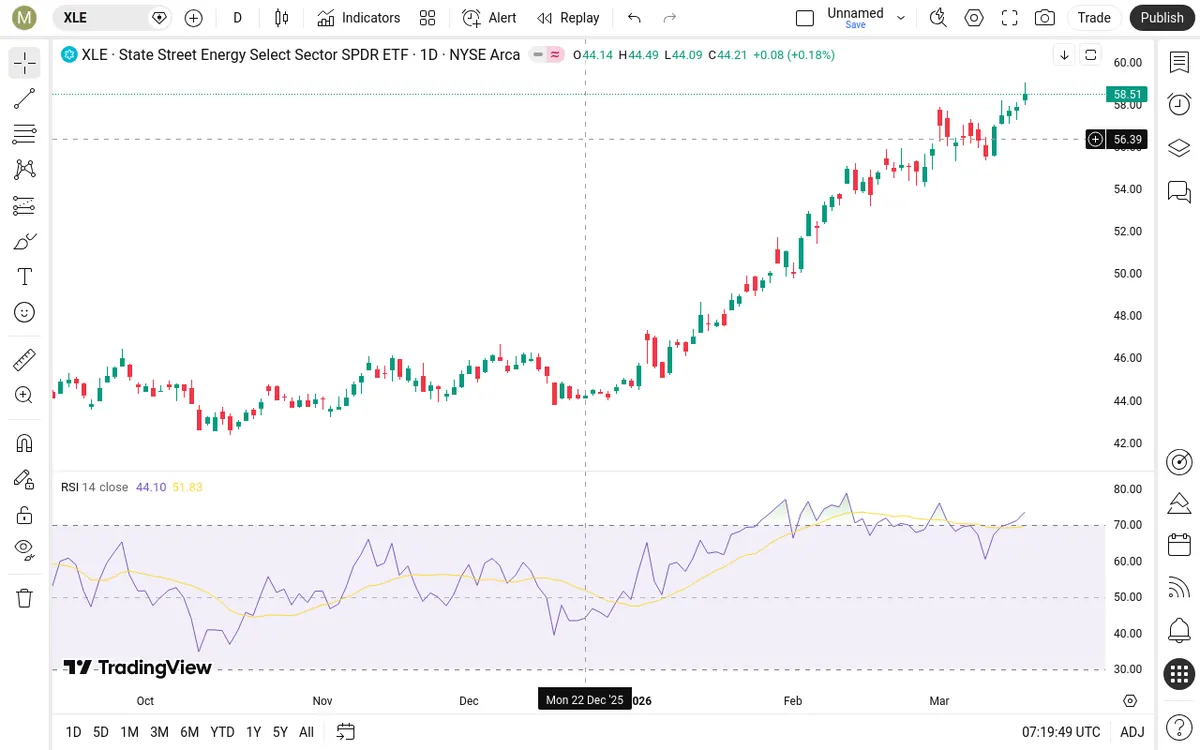Toggle ADJ adjusted data
The width and height of the screenshot is (1200, 750).
pos(1132,732)
